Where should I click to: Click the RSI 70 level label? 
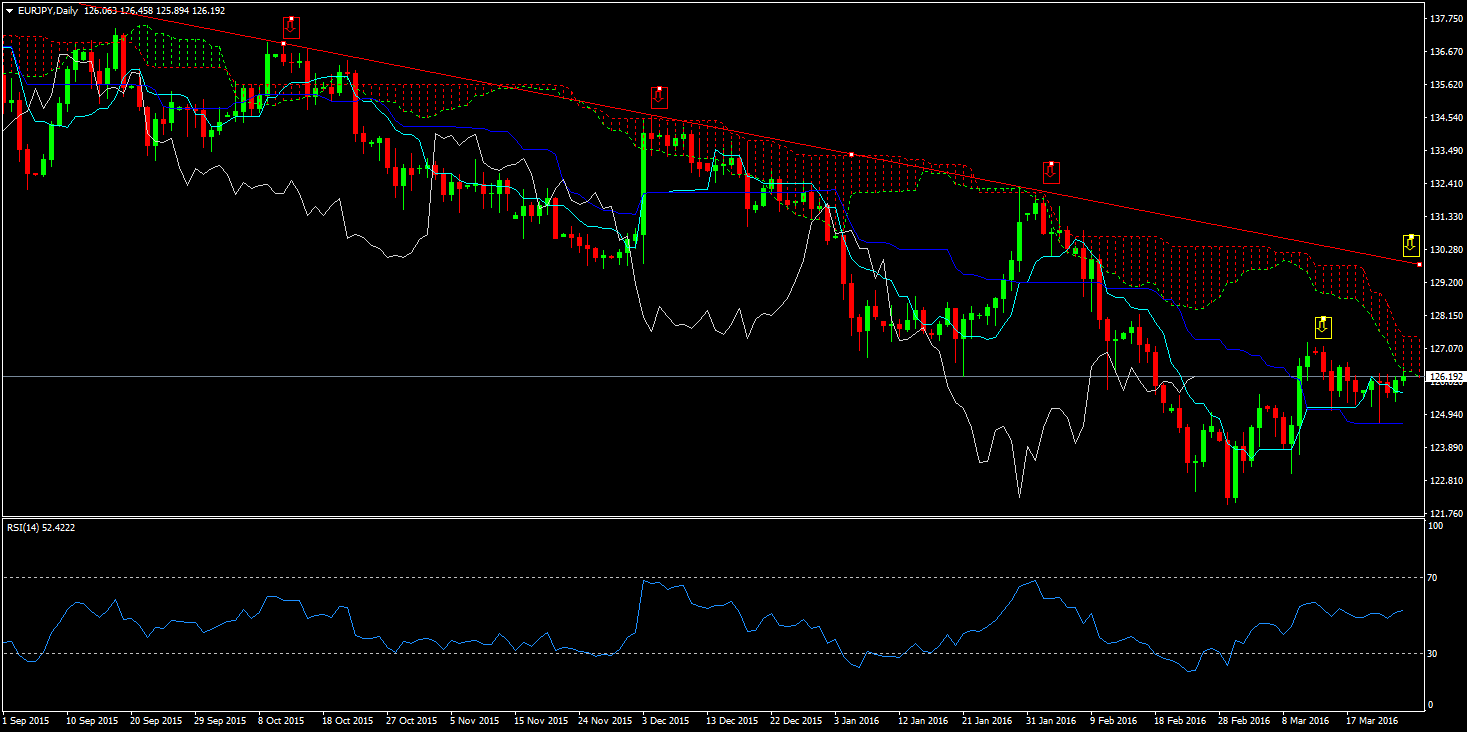[1433, 578]
